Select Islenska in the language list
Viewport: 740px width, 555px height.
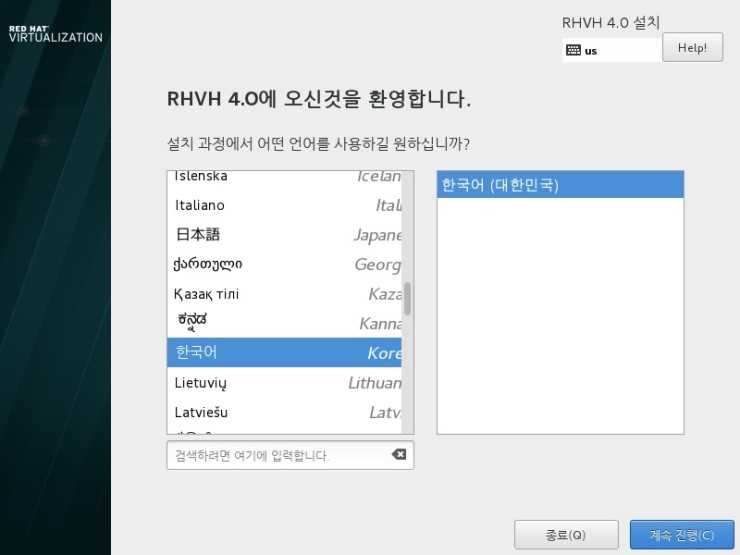(284, 177)
